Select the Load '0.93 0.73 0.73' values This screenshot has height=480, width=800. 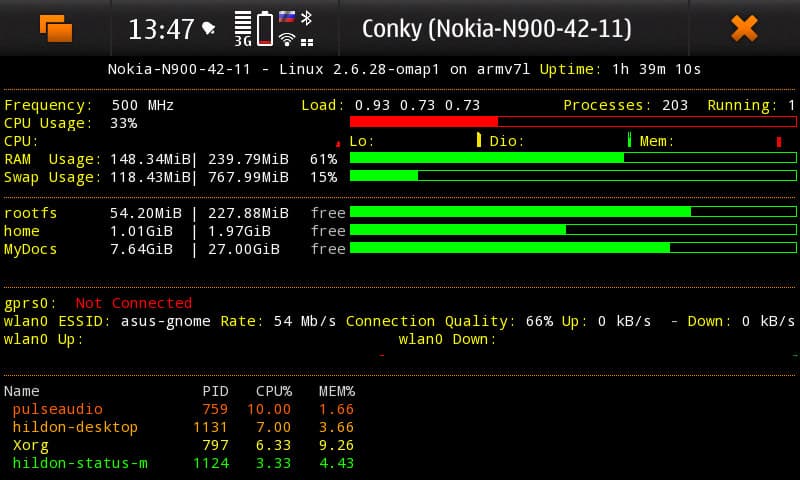point(417,106)
